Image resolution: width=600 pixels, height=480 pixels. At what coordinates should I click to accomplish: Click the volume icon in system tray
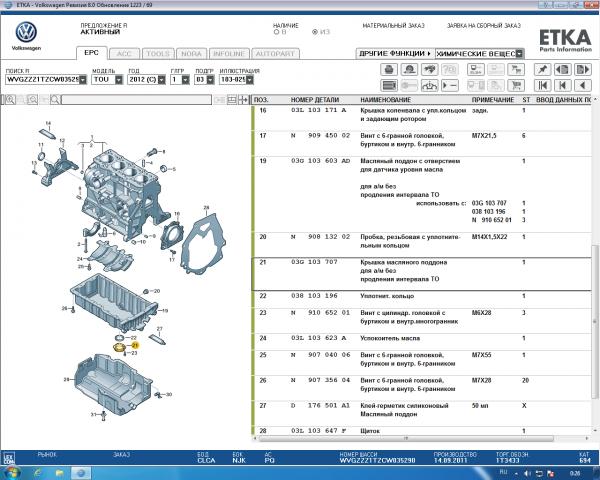point(528,473)
